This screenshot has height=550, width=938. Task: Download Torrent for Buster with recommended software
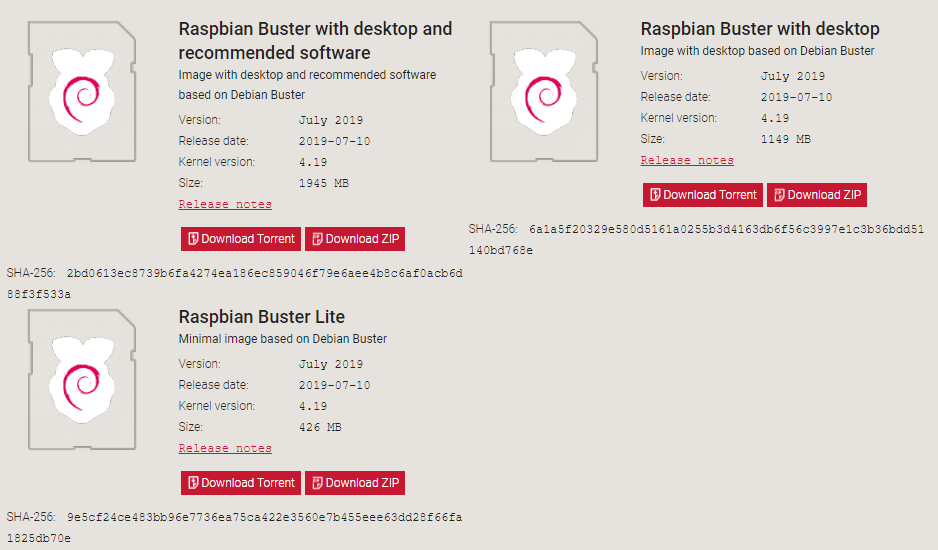241,239
